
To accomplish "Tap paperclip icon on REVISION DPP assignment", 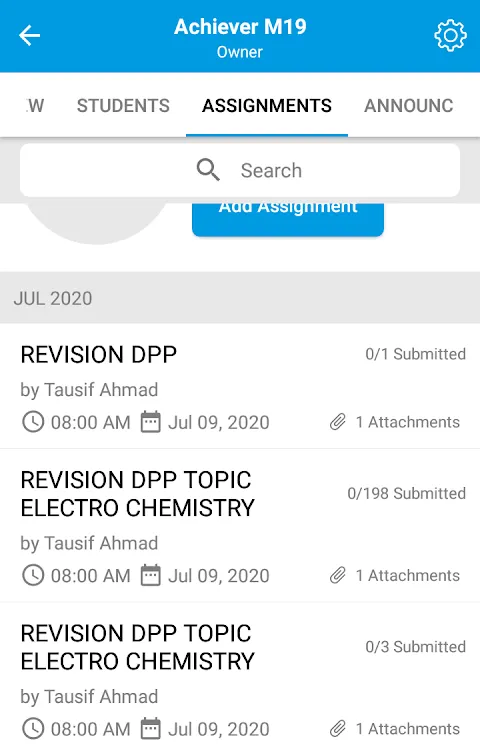I will click(x=338, y=422).
